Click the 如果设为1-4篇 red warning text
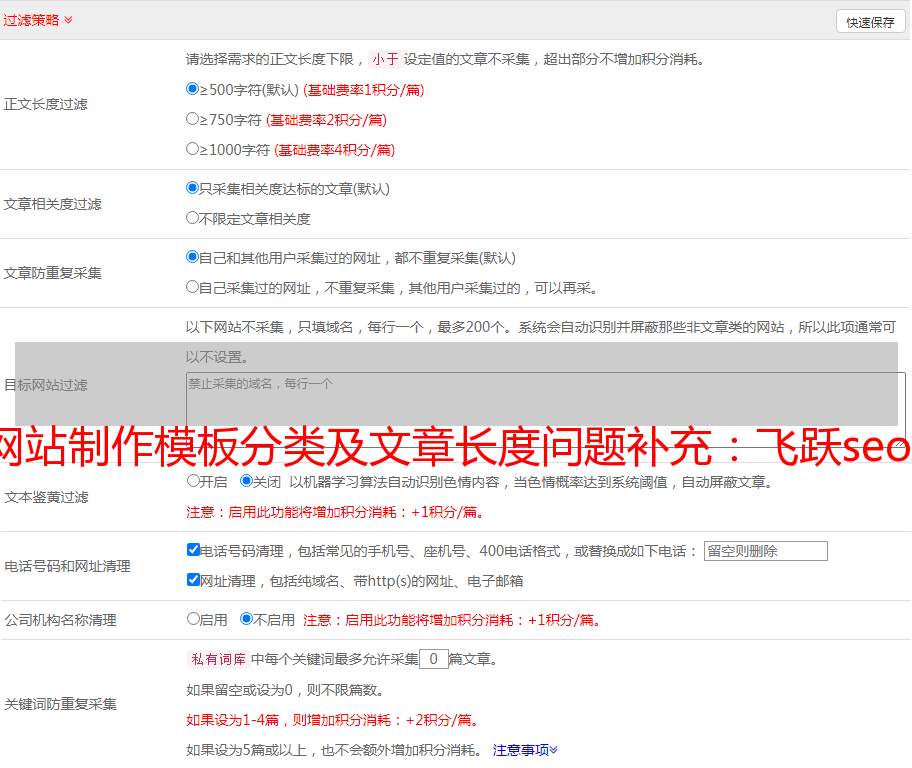This screenshot has width=912, height=768. click(x=334, y=720)
